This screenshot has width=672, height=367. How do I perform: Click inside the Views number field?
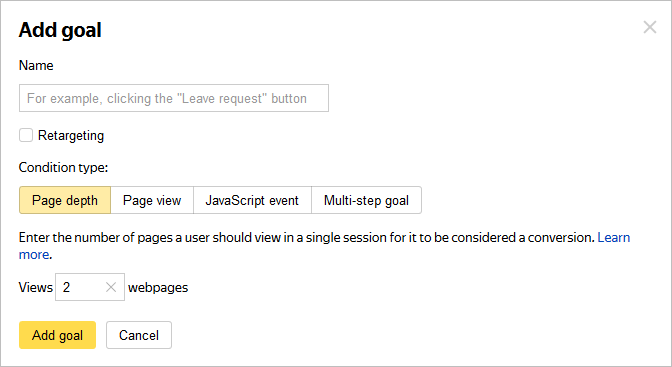[x=80, y=287]
